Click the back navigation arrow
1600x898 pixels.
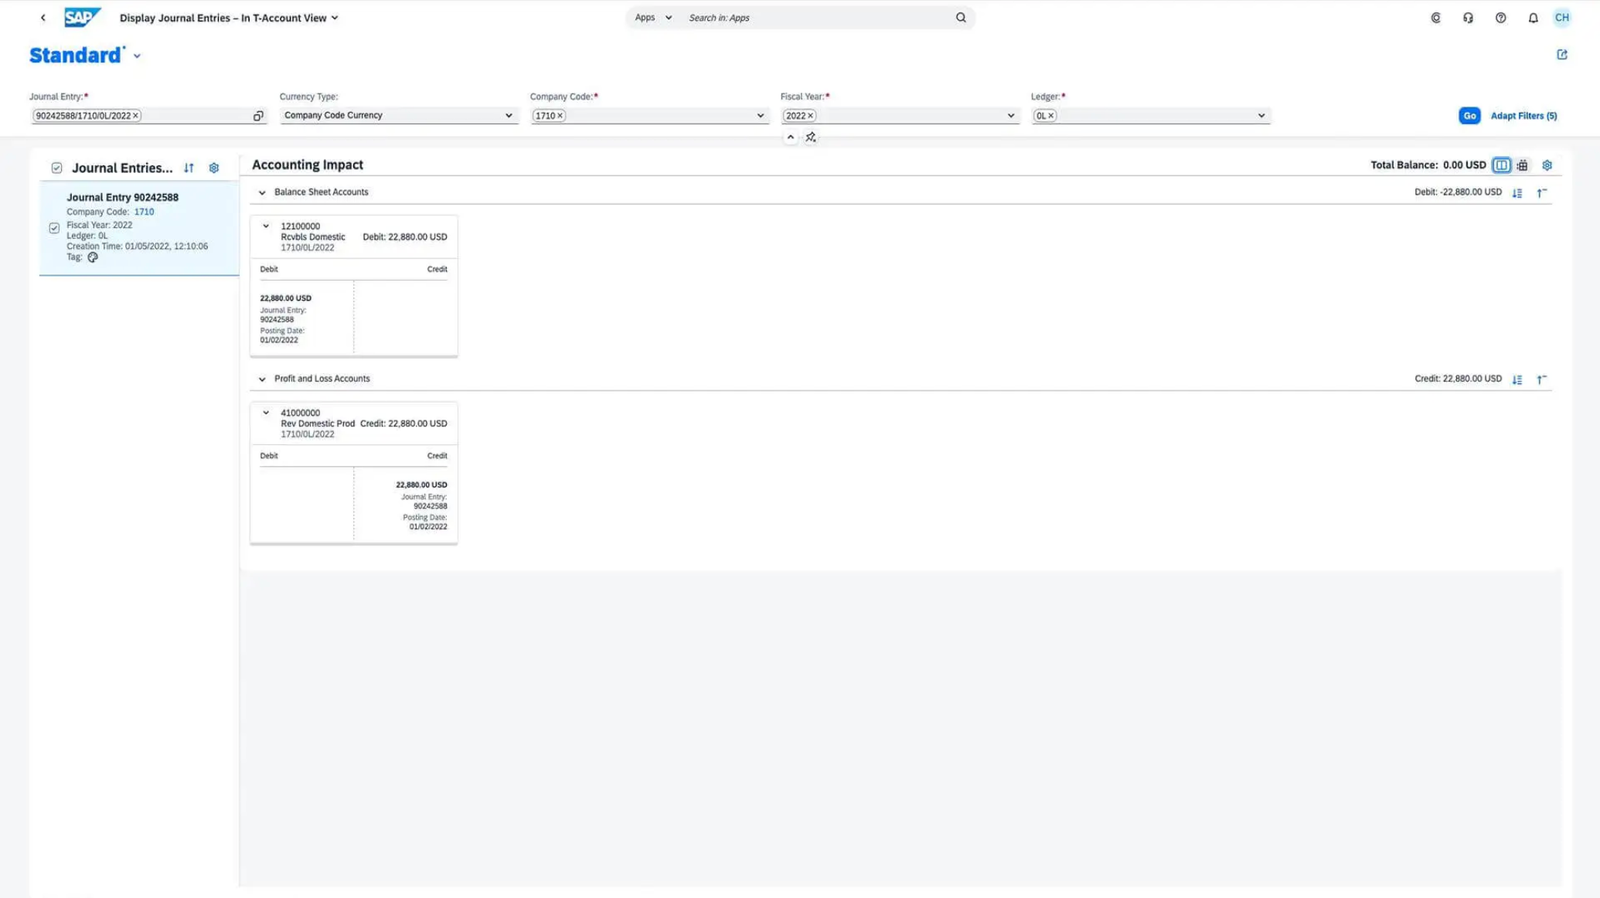click(x=43, y=18)
